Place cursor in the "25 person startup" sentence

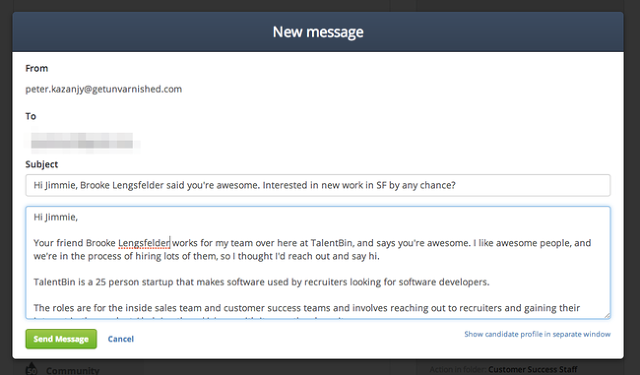point(261,282)
